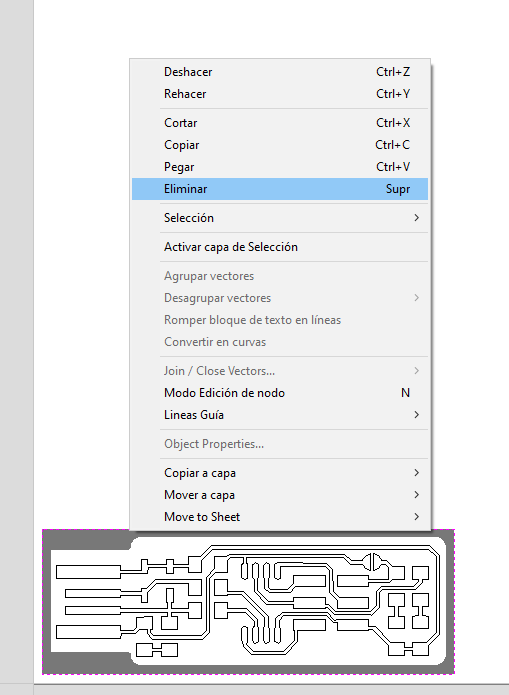Screen dimensions: 509x695
Task: Choose Copiar from the menu
Action: tap(280, 145)
